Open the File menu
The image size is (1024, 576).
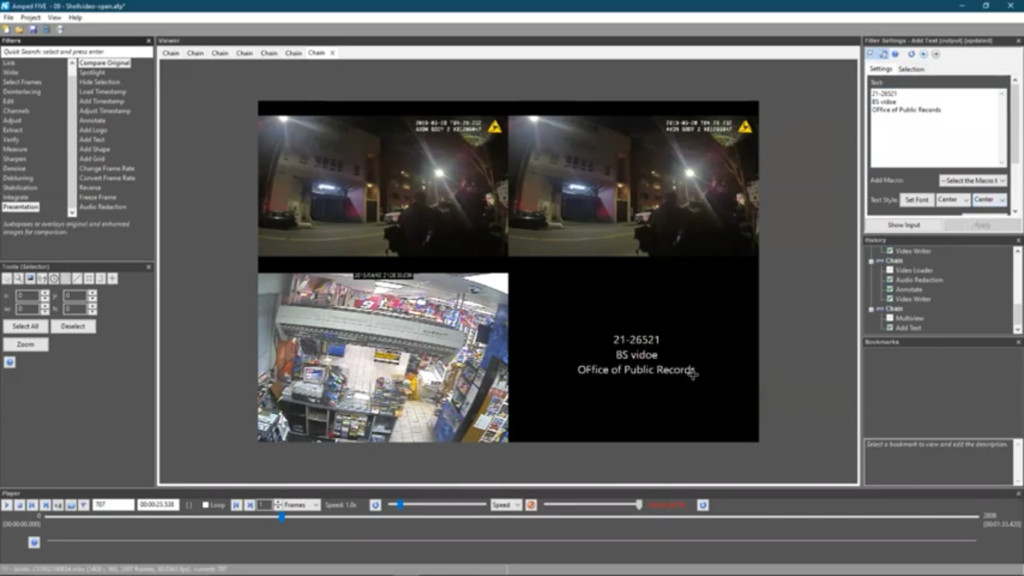8,18
